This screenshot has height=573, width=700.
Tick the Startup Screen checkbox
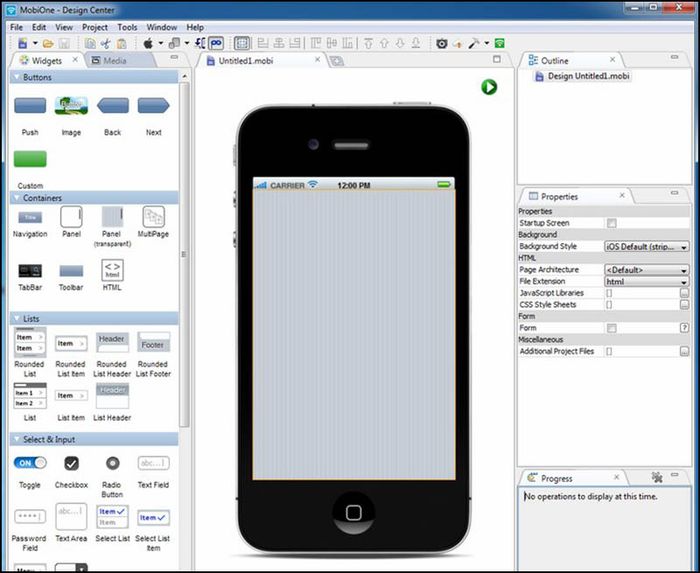(612, 223)
